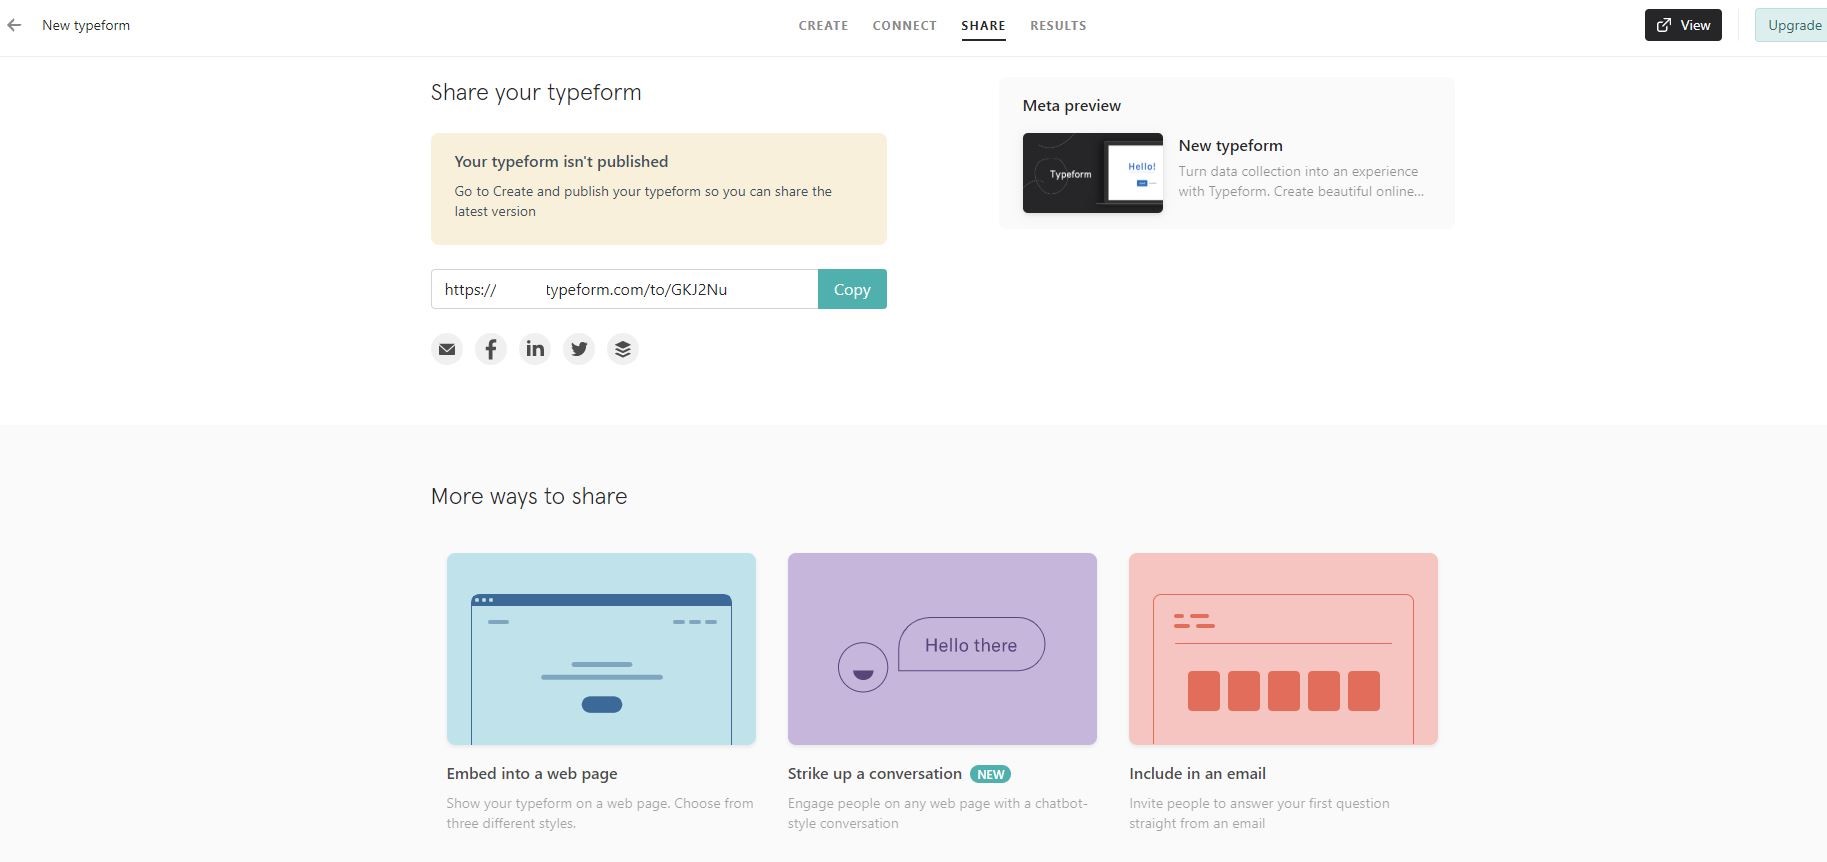Share the typeform via email icon
The height and width of the screenshot is (862, 1827).
click(x=447, y=349)
